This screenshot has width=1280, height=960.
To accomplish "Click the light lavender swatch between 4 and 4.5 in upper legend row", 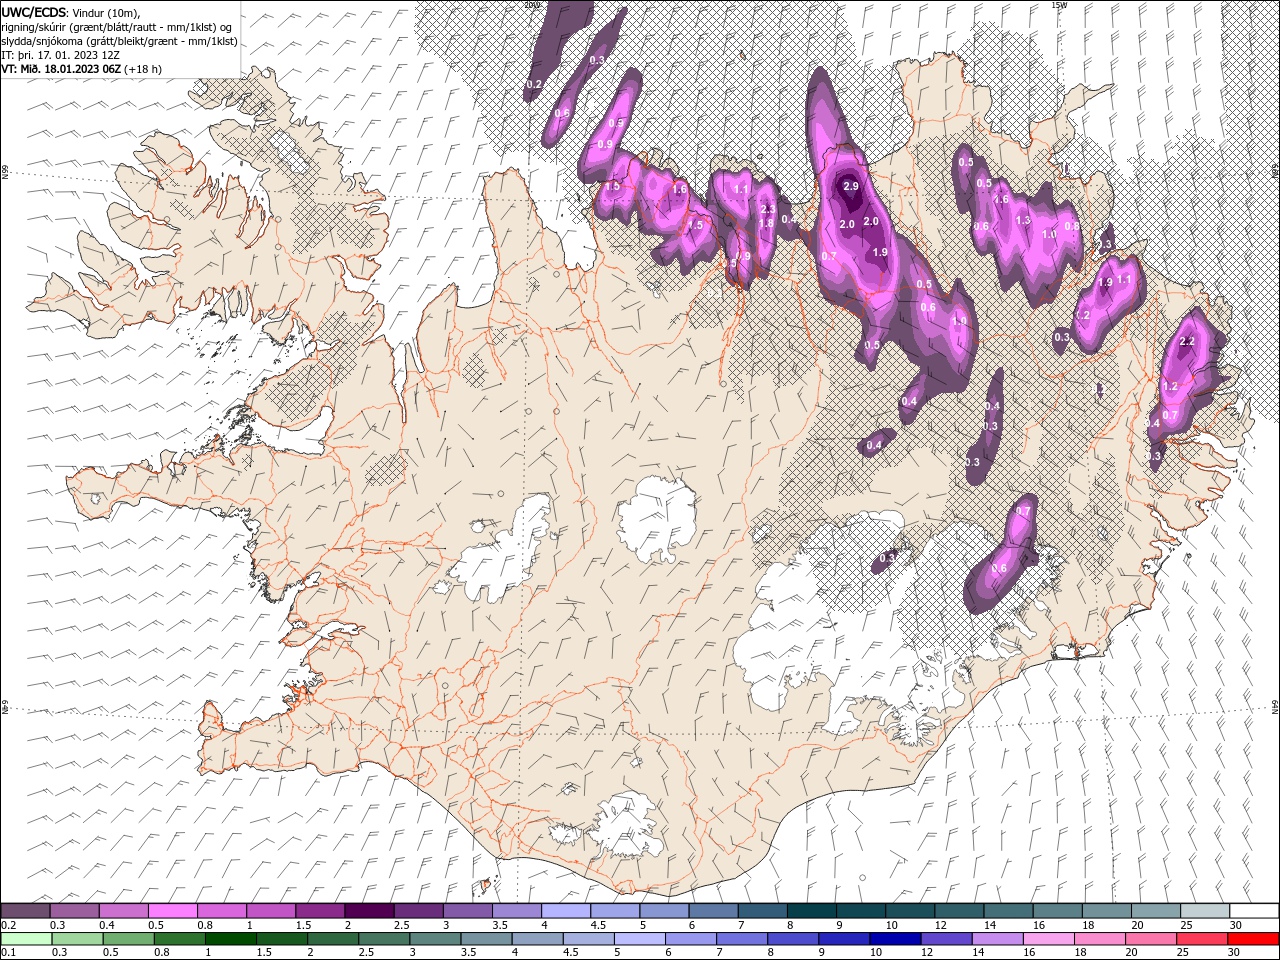I will (566, 910).
